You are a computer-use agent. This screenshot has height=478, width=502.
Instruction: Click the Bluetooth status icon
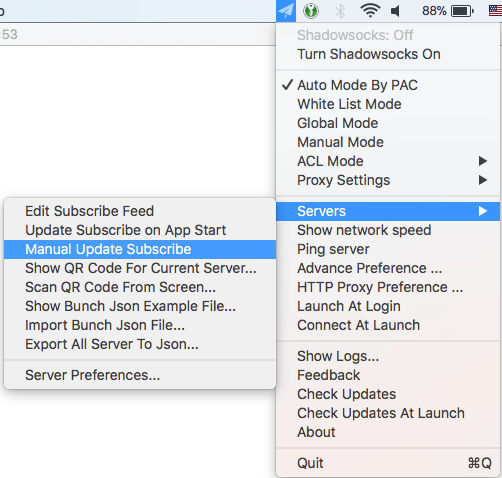[x=340, y=11]
